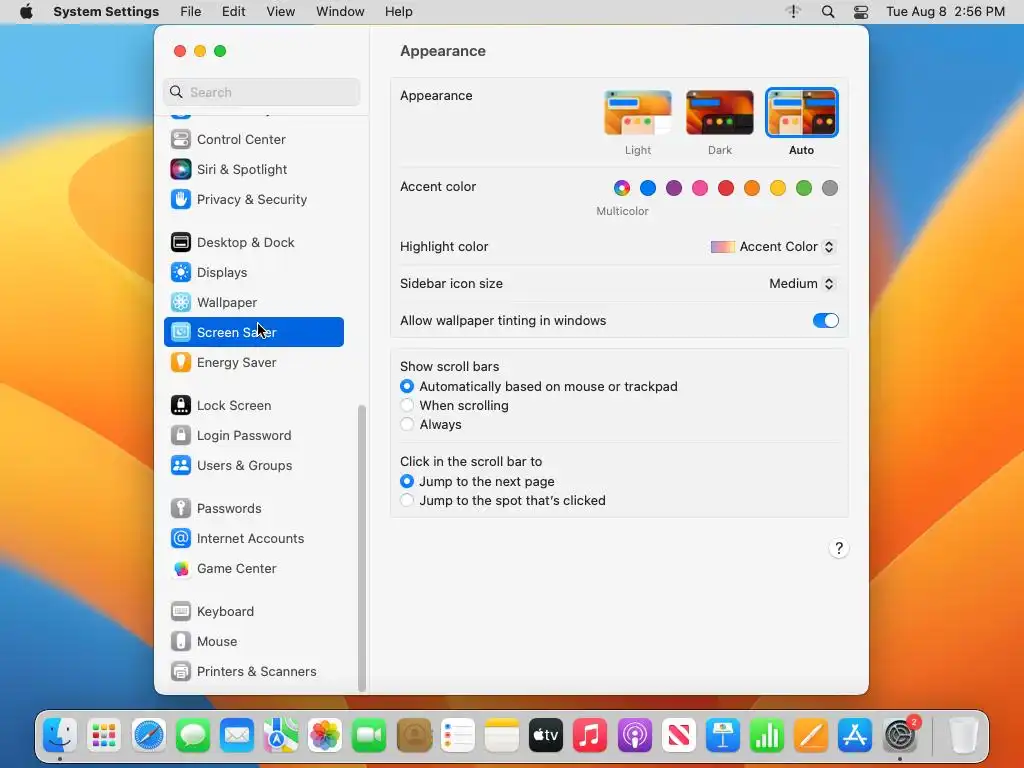Open Notes app in Dock
Viewport: 1024px width, 768px height.
coord(502,735)
